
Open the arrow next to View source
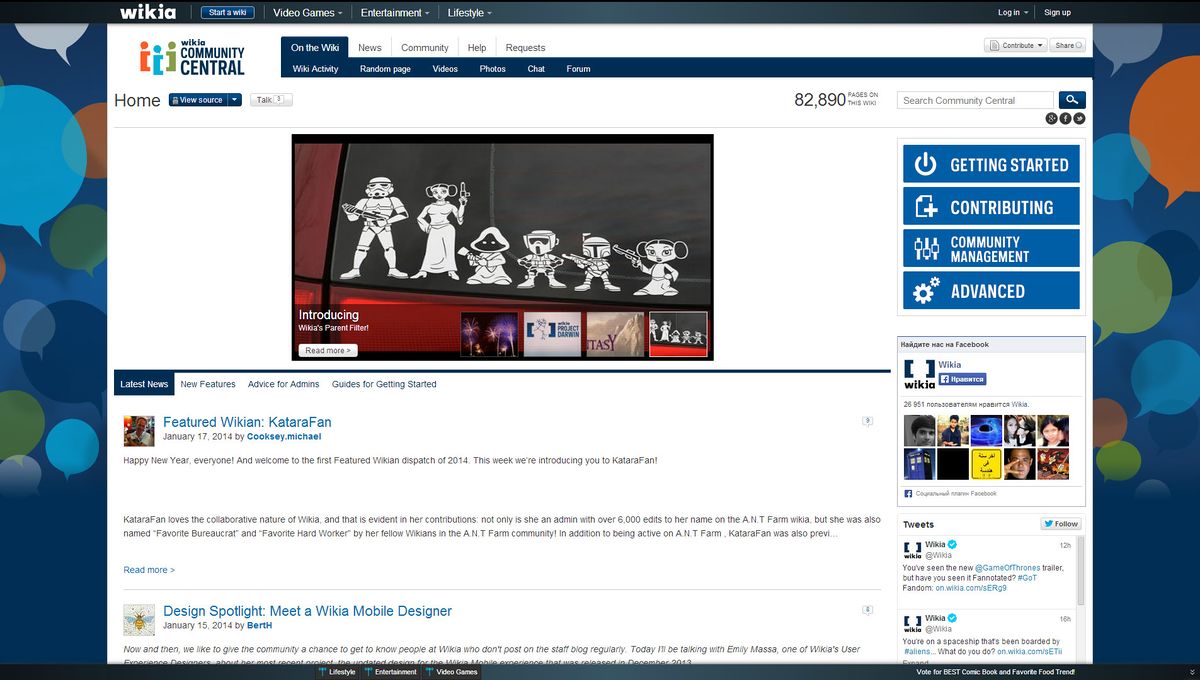click(235, 100)
